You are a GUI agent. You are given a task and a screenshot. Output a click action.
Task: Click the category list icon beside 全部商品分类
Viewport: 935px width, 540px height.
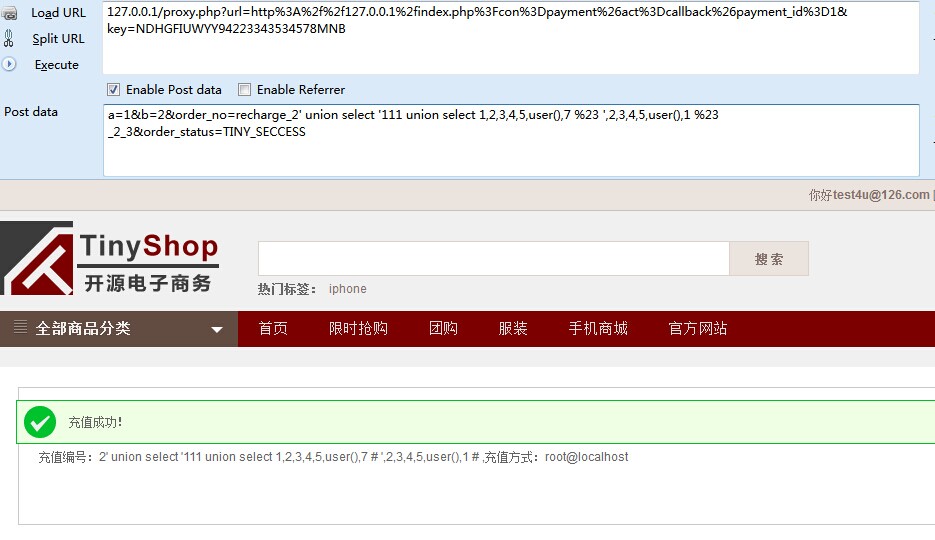click(x=20, y=327)
